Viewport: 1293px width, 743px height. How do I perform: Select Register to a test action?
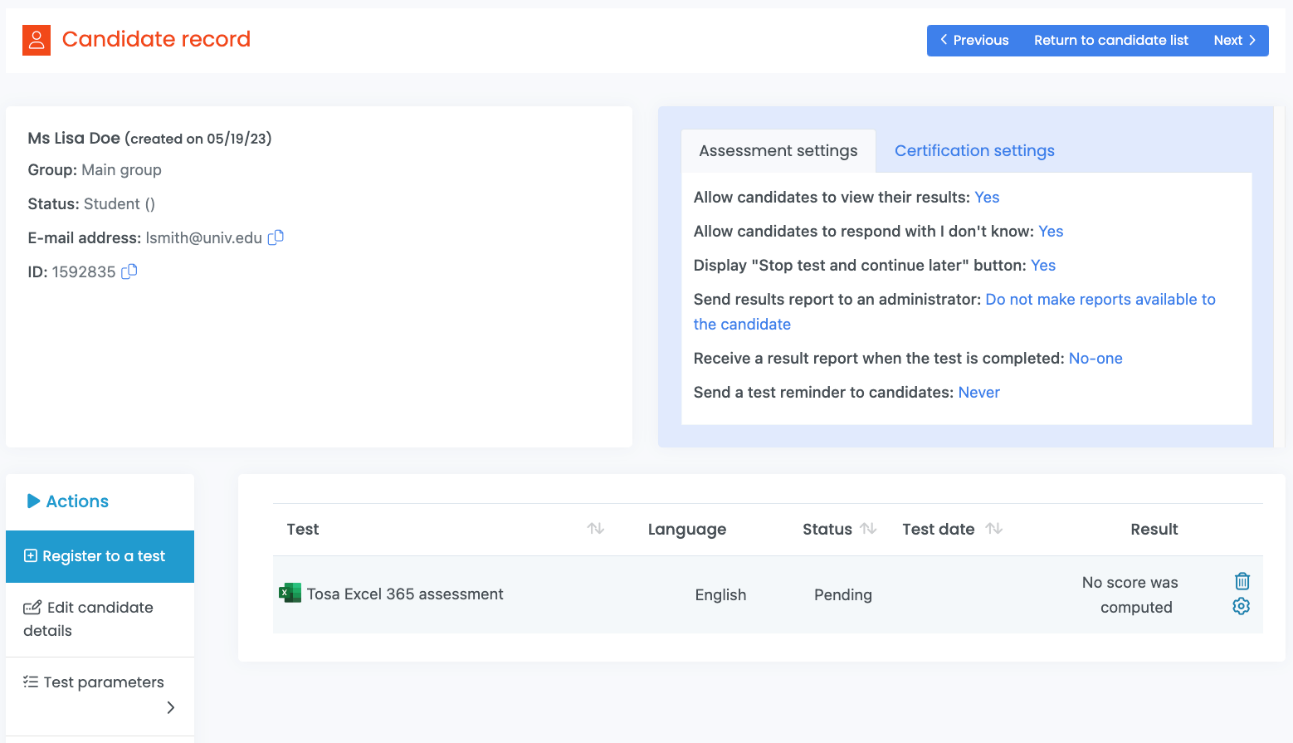tap(100, 556)
